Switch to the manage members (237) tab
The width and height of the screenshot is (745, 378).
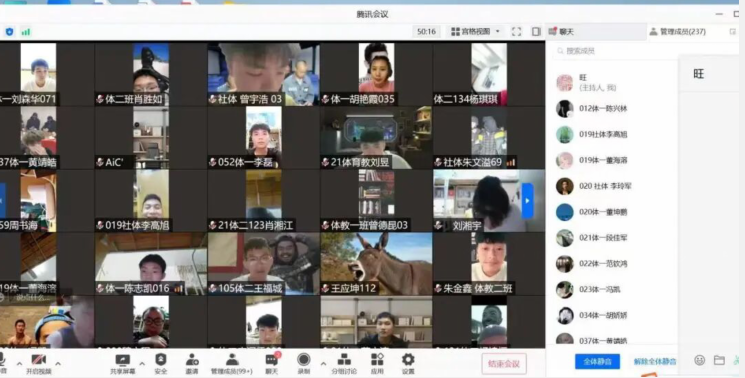point(678,32)
